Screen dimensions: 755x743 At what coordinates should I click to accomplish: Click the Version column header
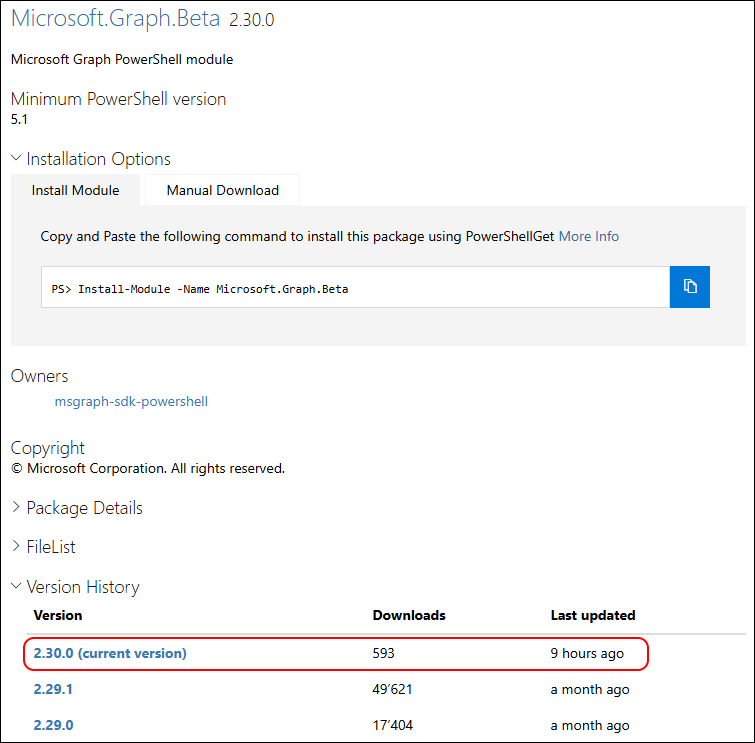coord(58,615)
